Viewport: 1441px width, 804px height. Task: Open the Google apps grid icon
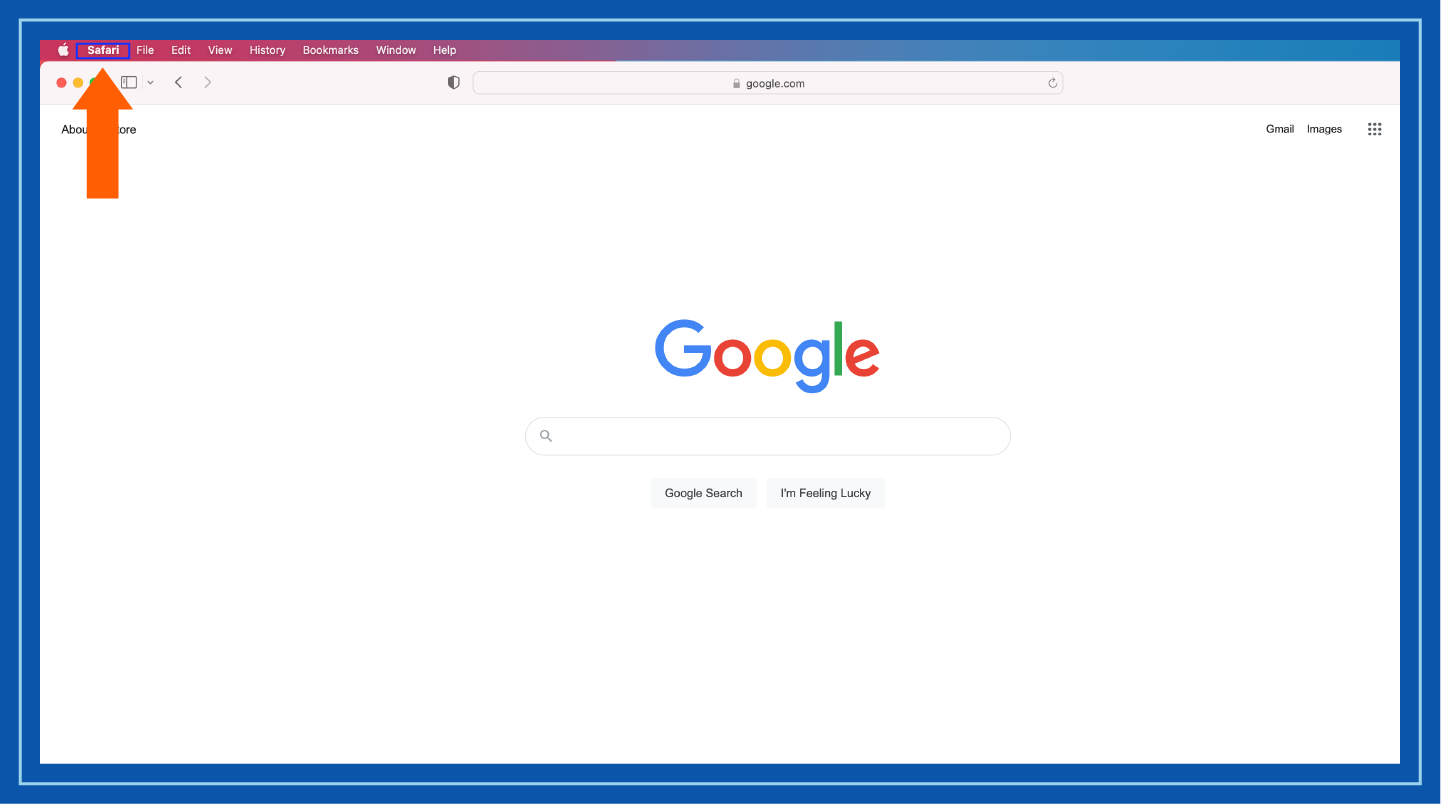pyautogui.click(x=1374, y=128)
